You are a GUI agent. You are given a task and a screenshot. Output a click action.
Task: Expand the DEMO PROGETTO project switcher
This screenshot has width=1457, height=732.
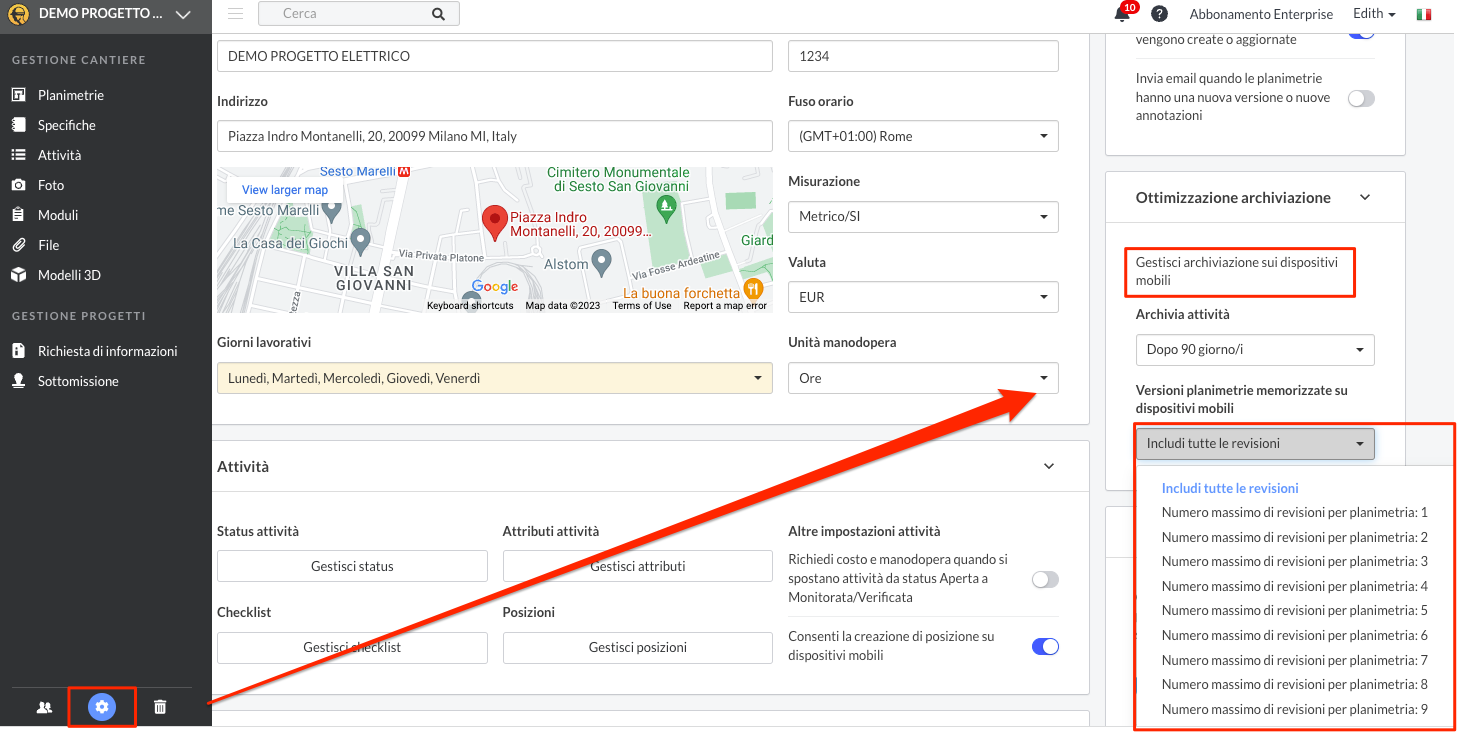(x=182, y=14)
